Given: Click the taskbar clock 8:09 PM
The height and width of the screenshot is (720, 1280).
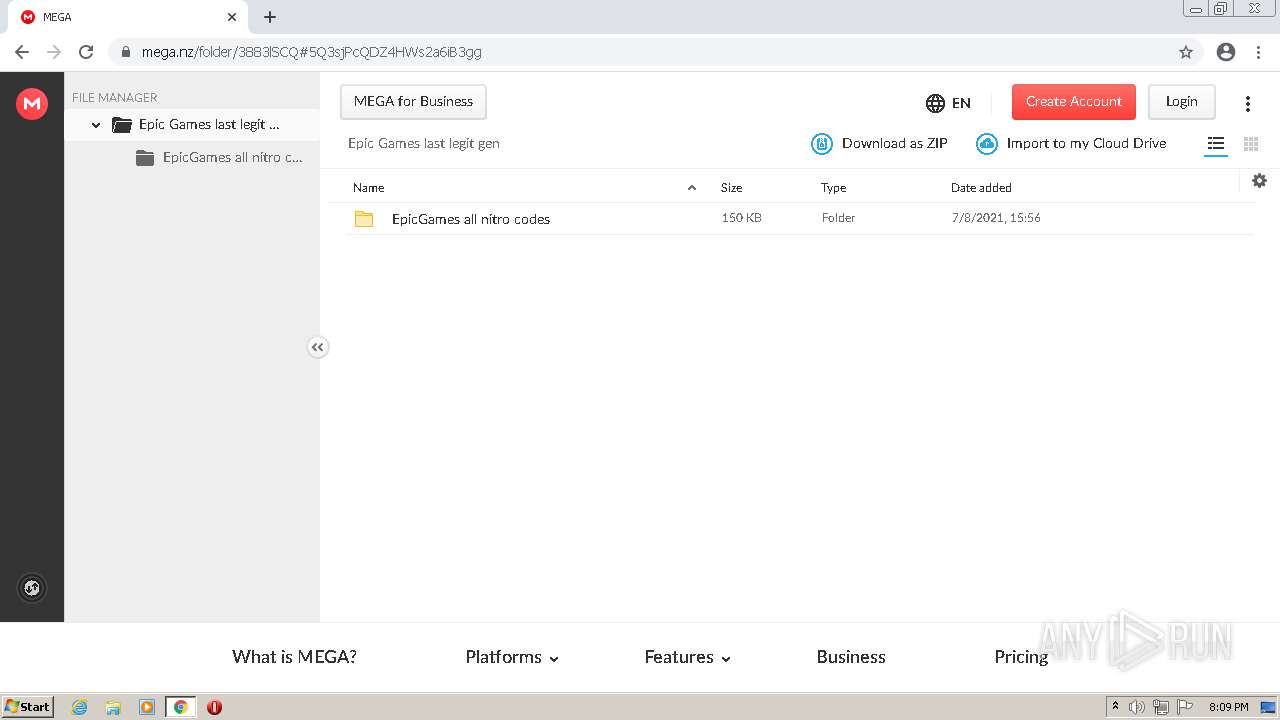Looking at the screenshot, I should (1229, 707).
